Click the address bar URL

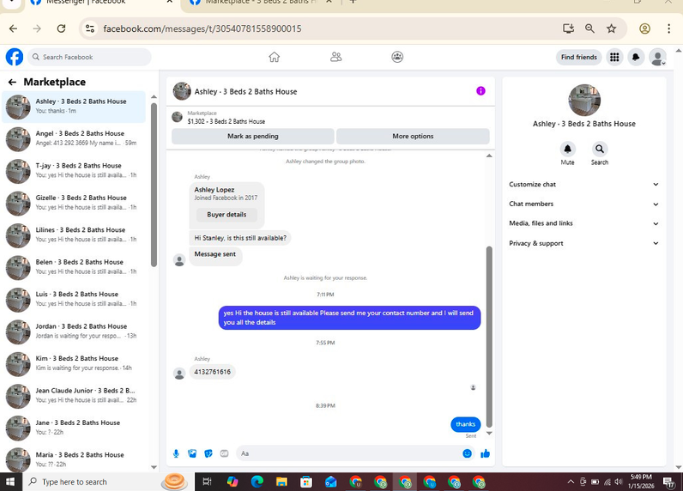point(202,29)
